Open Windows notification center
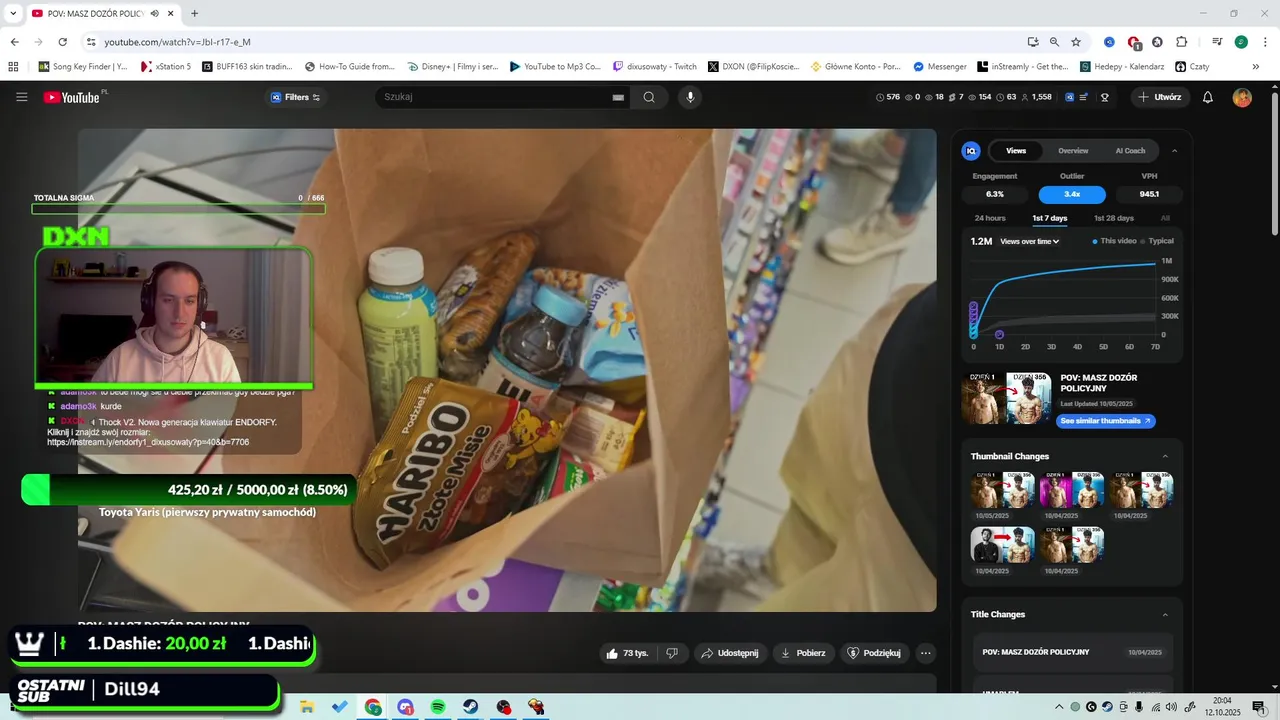 tap(1259, 707)
